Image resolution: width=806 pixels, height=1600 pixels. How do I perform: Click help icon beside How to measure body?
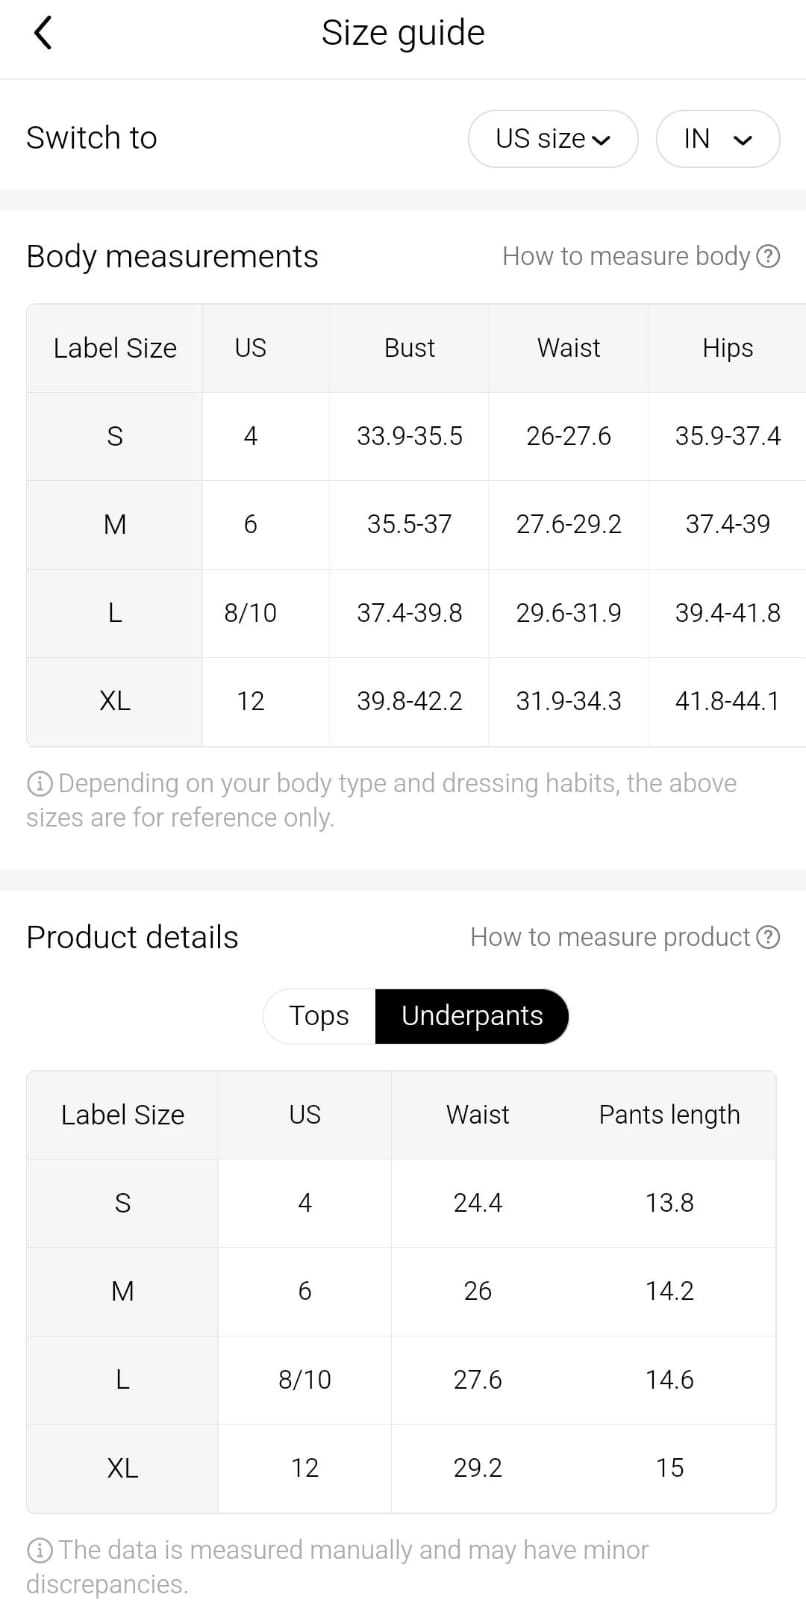pos(768,257)
